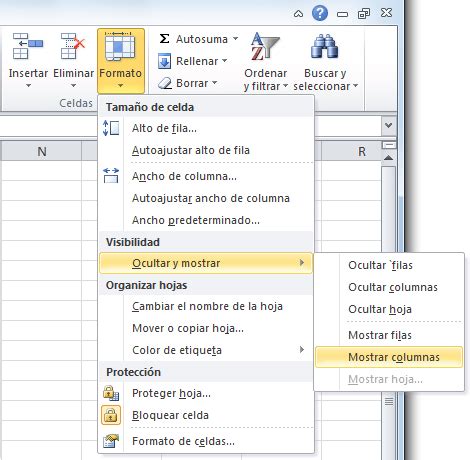Select Ocultar hoja in submenu
Viewport: 470px width, 460px height.
coord(389,309)
